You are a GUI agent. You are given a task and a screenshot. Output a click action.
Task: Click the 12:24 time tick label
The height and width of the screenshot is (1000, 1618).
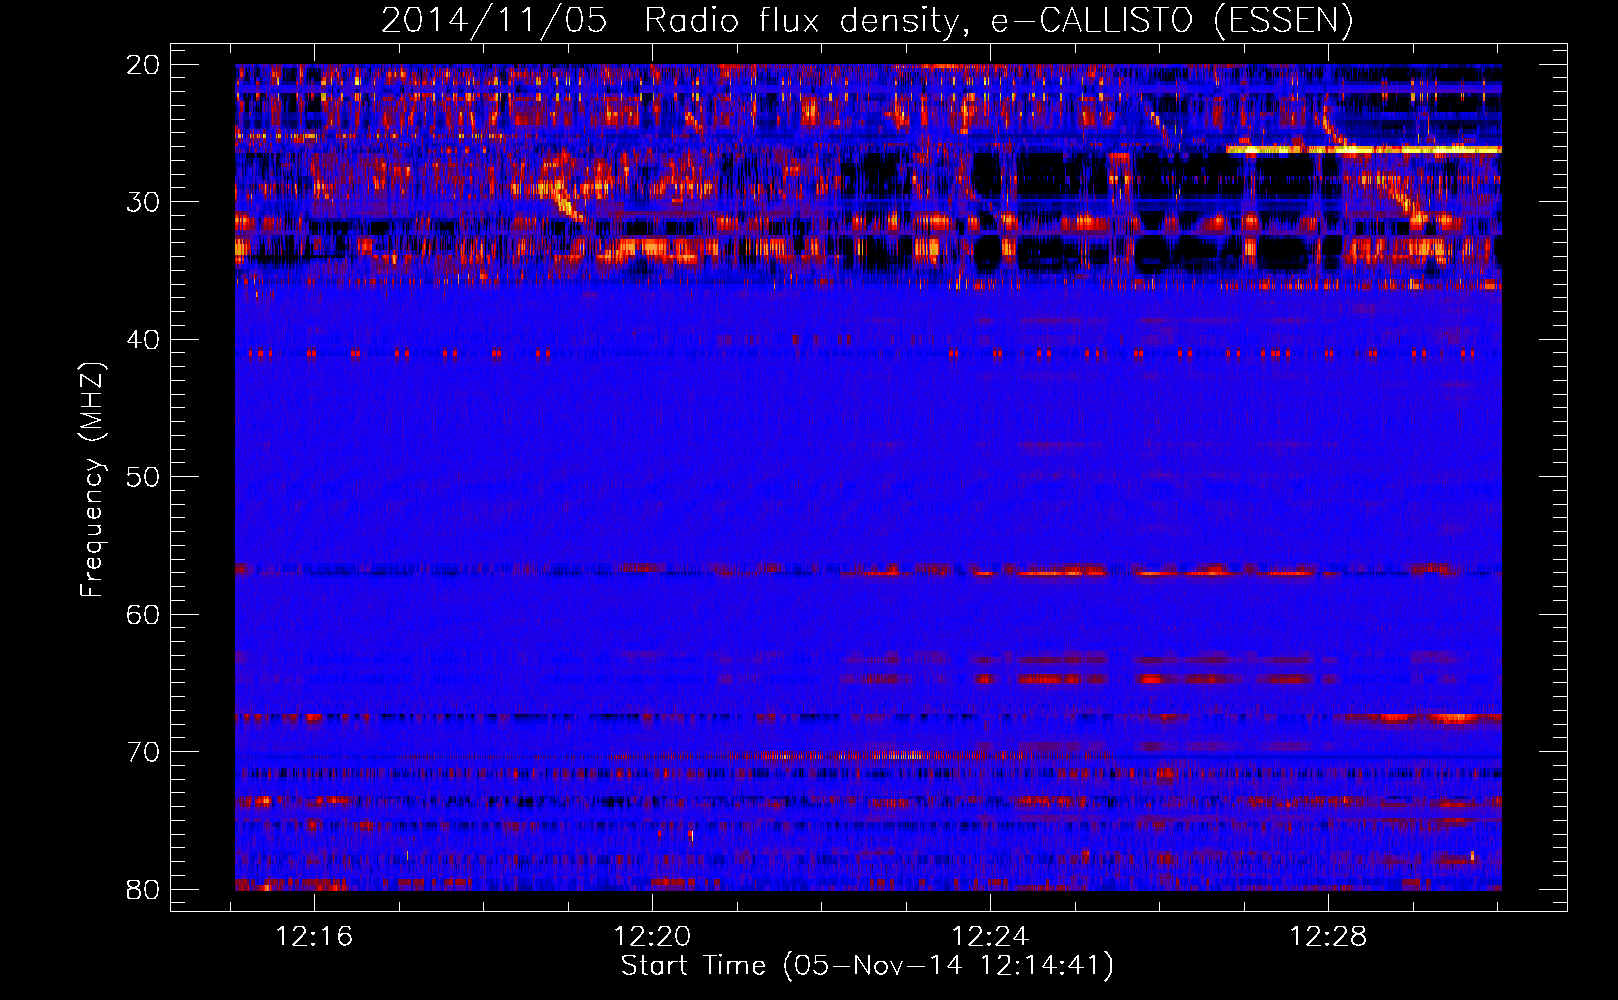[x=990, y=937]
